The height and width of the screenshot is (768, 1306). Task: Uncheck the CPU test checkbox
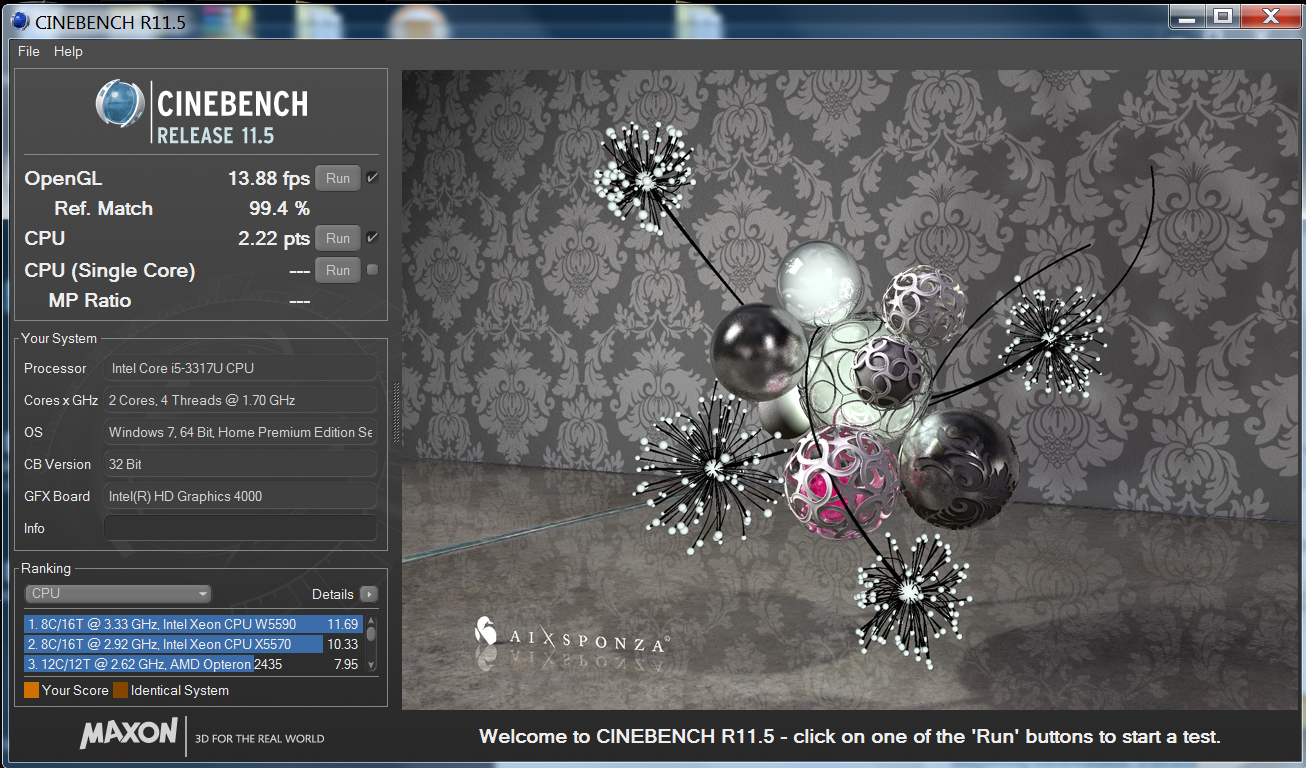[x=372, y=238]
